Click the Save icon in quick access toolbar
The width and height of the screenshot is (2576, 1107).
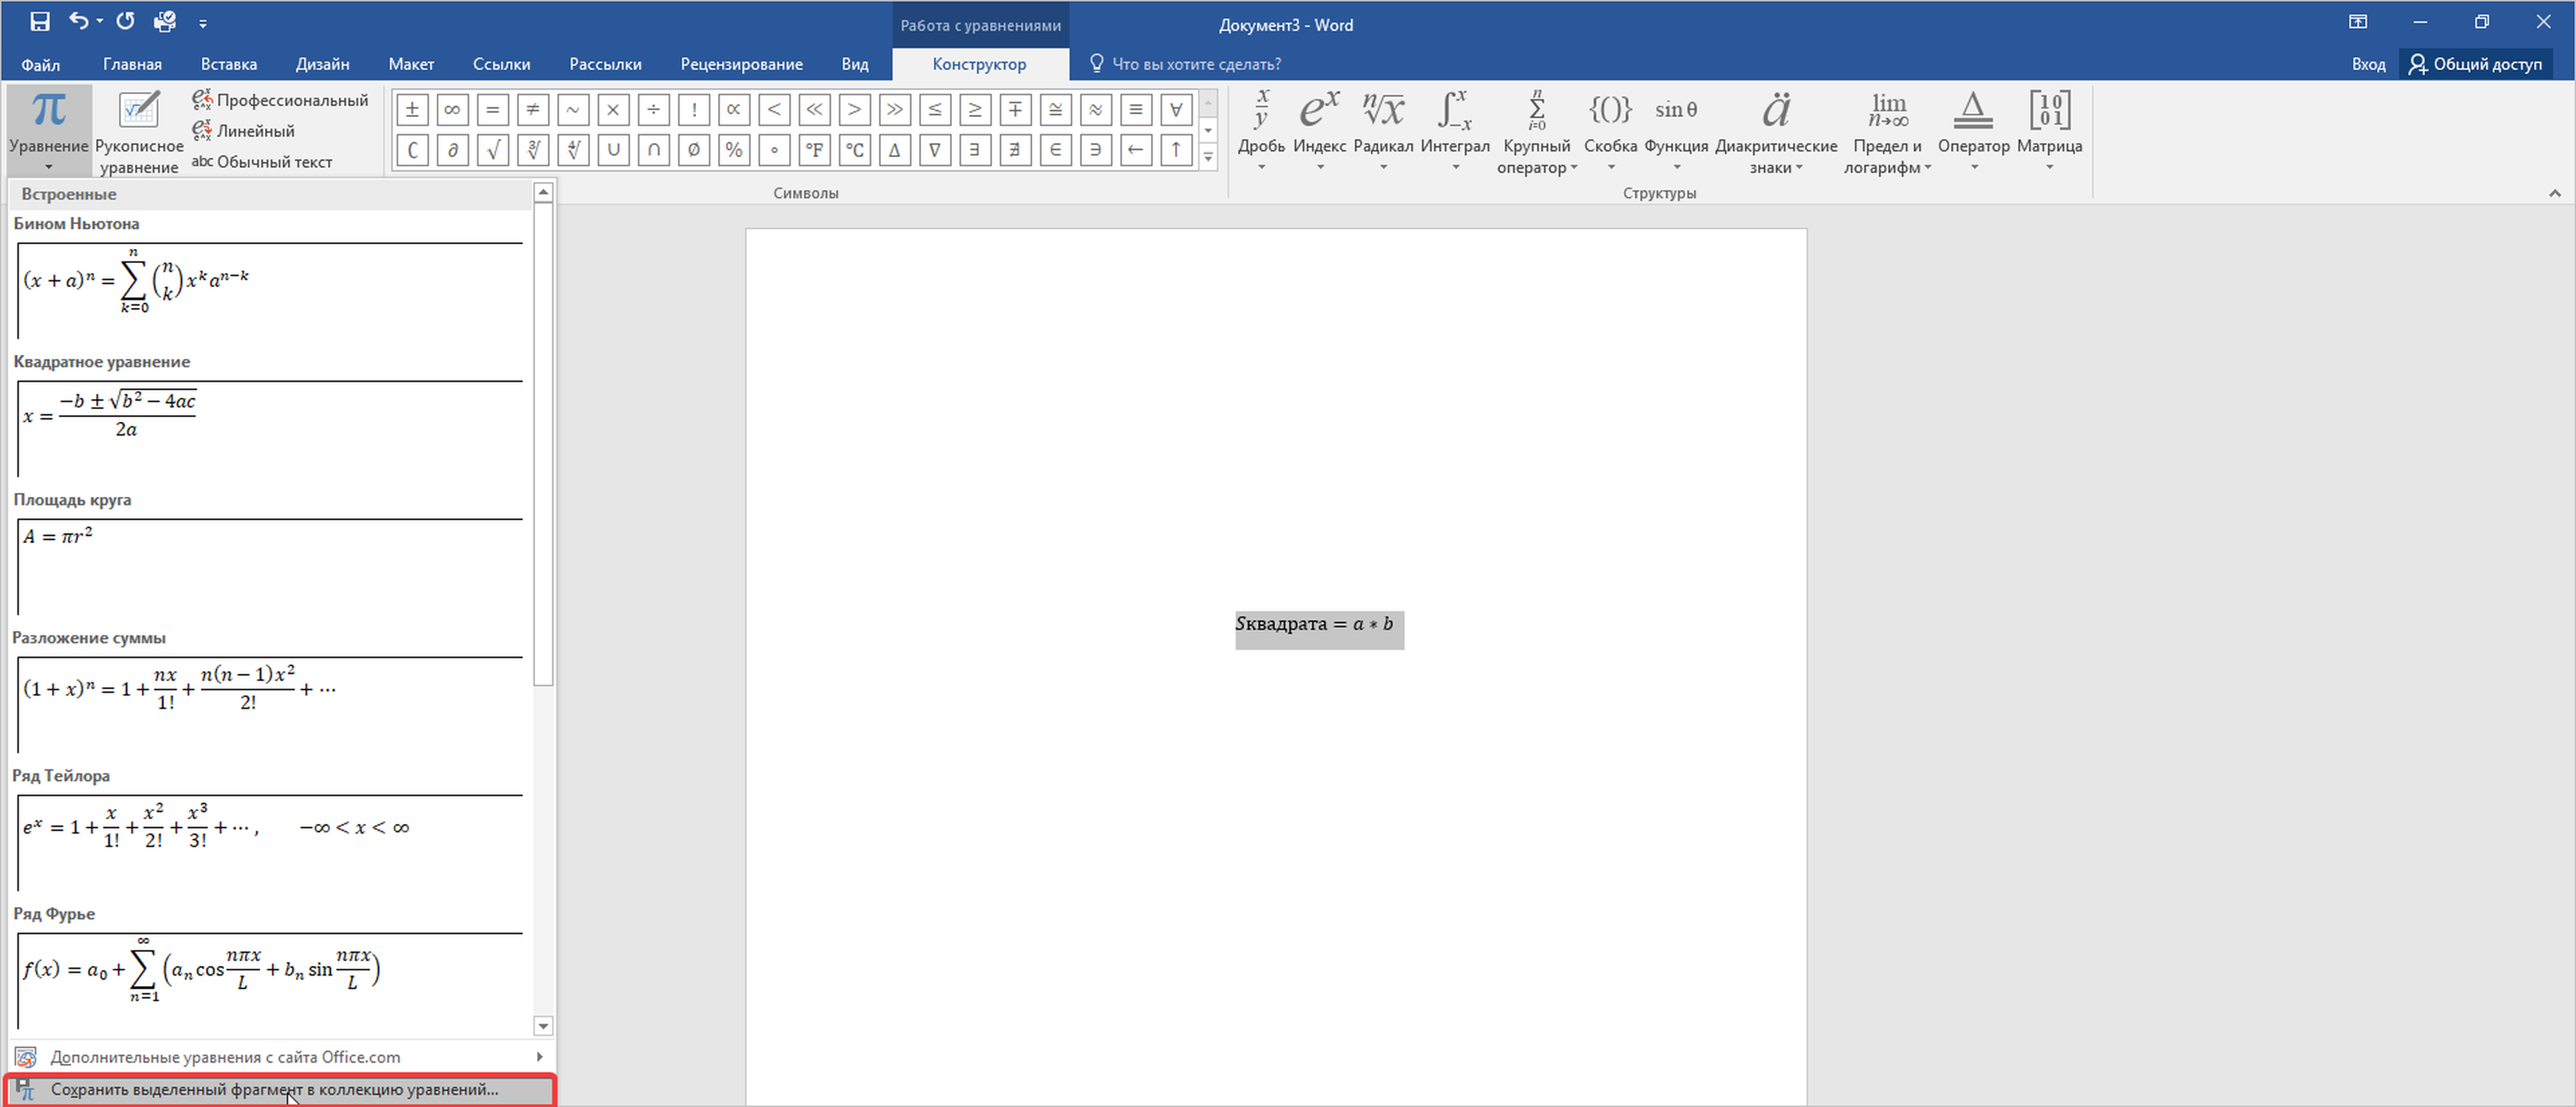tap(40, 21)
